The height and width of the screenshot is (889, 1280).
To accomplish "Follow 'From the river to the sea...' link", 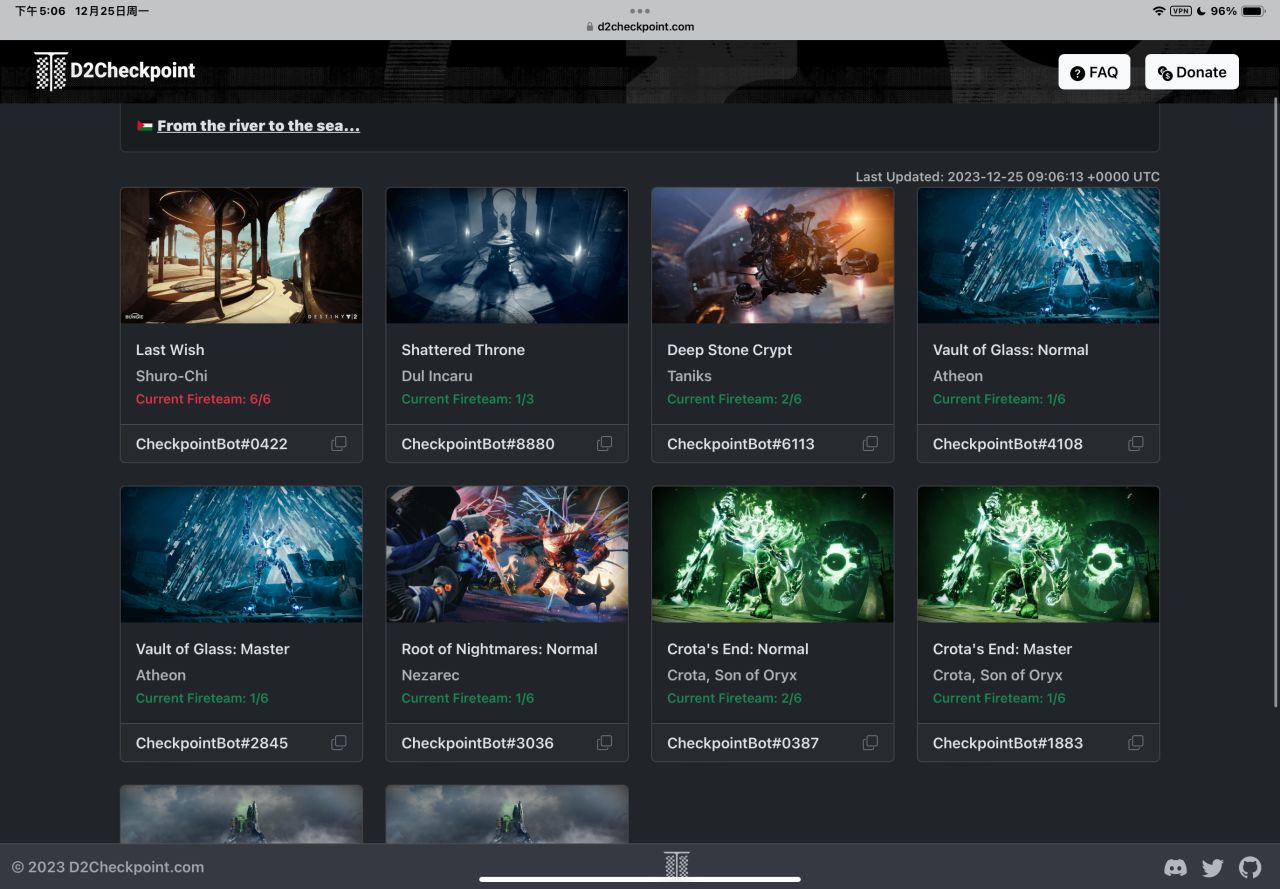I will (x=258, y=126).
